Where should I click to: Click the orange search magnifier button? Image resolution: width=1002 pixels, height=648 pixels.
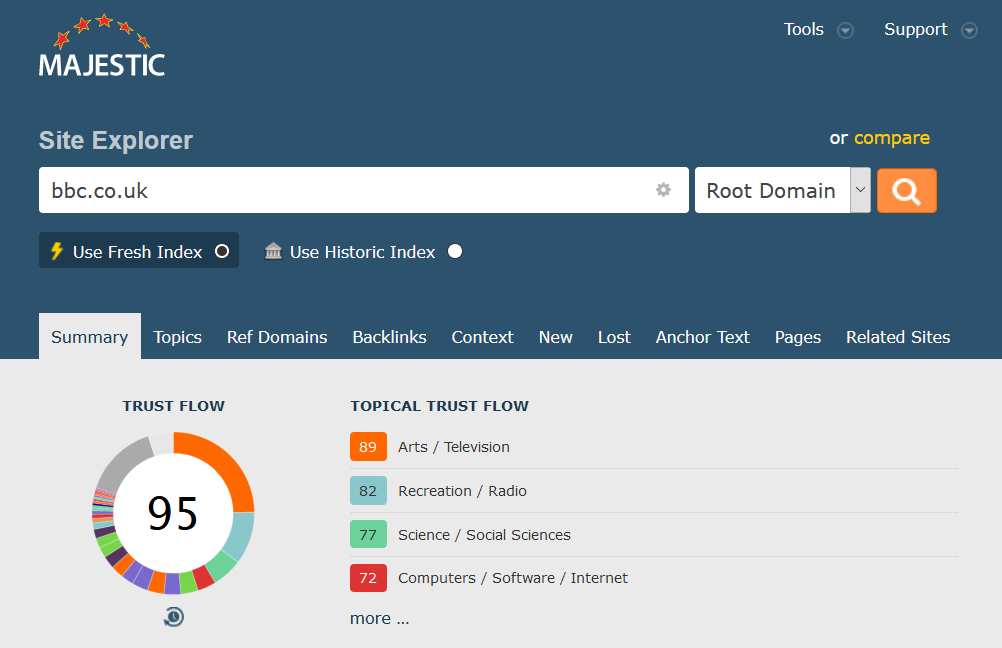coord(907,190)
